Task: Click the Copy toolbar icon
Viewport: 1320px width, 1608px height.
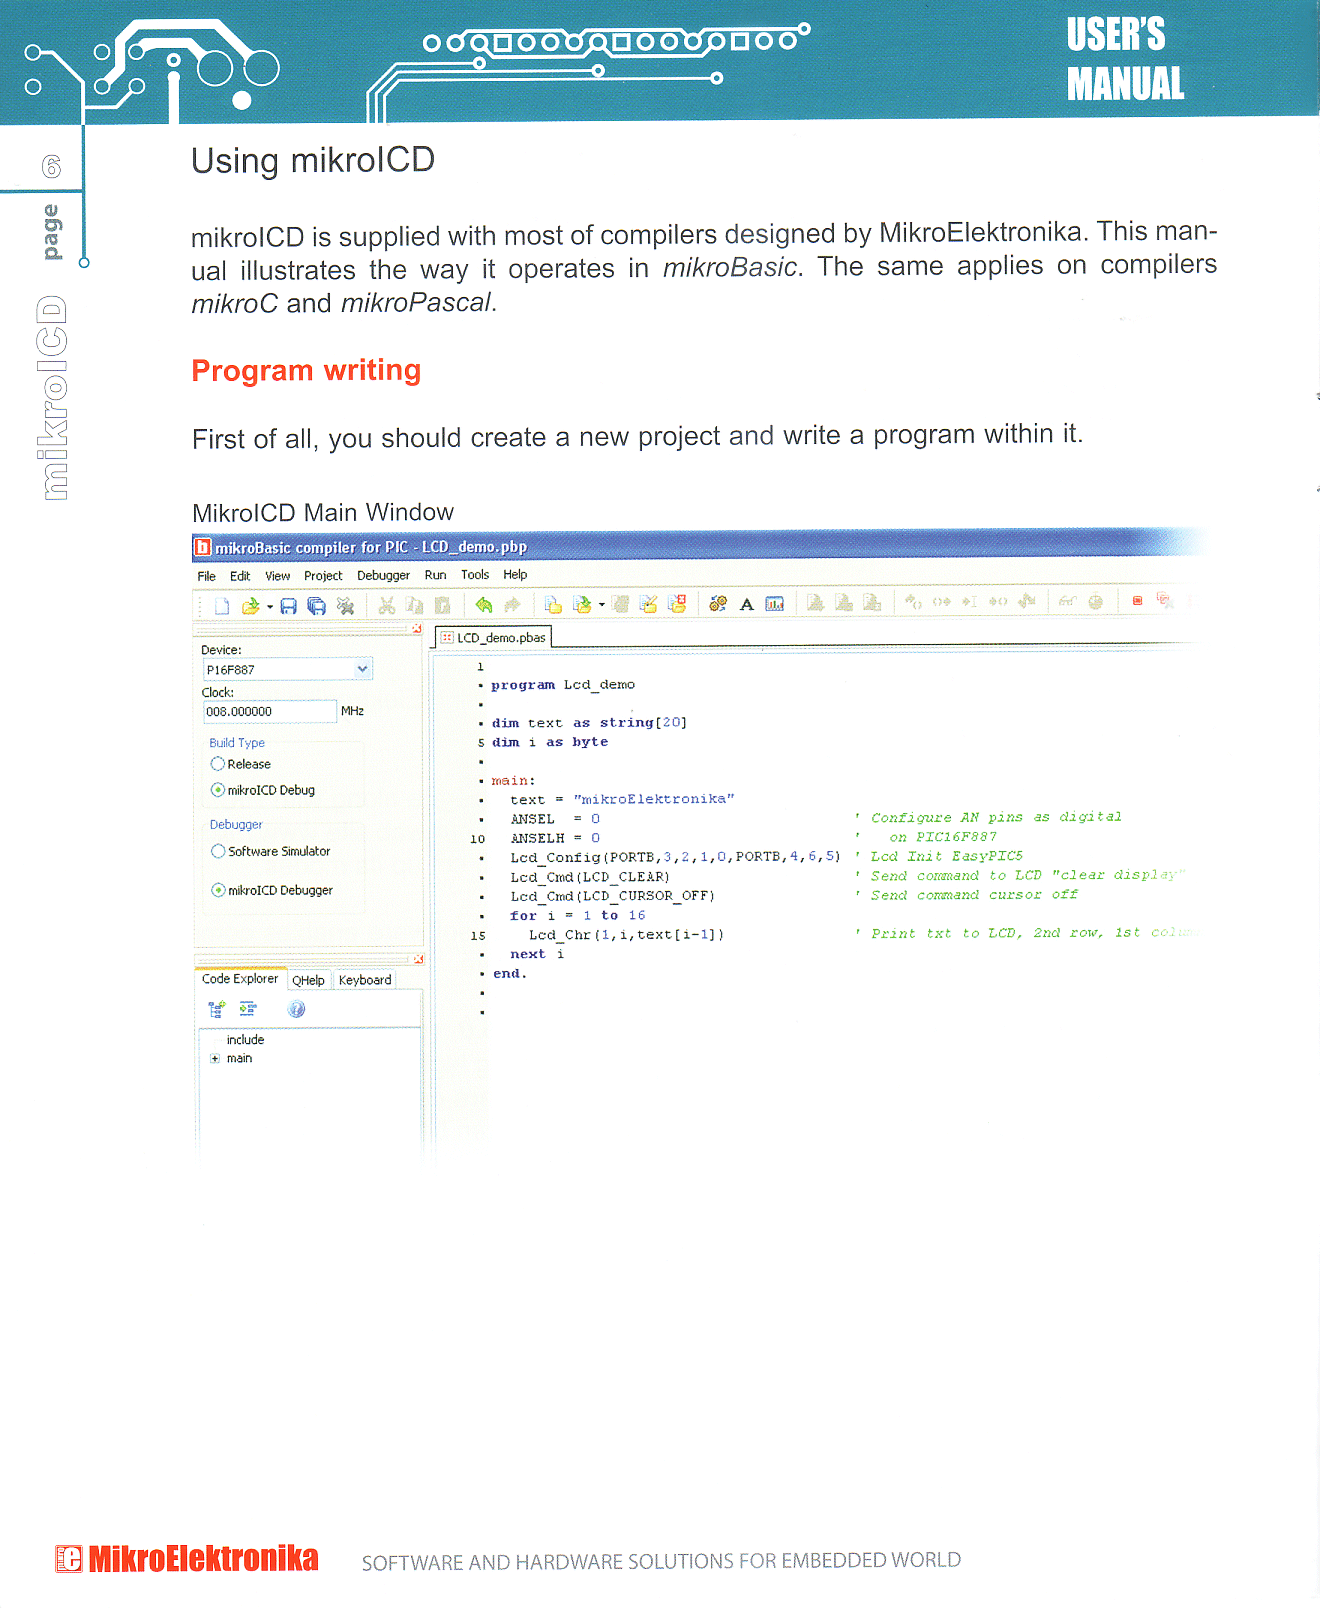Action: [414, 606]
